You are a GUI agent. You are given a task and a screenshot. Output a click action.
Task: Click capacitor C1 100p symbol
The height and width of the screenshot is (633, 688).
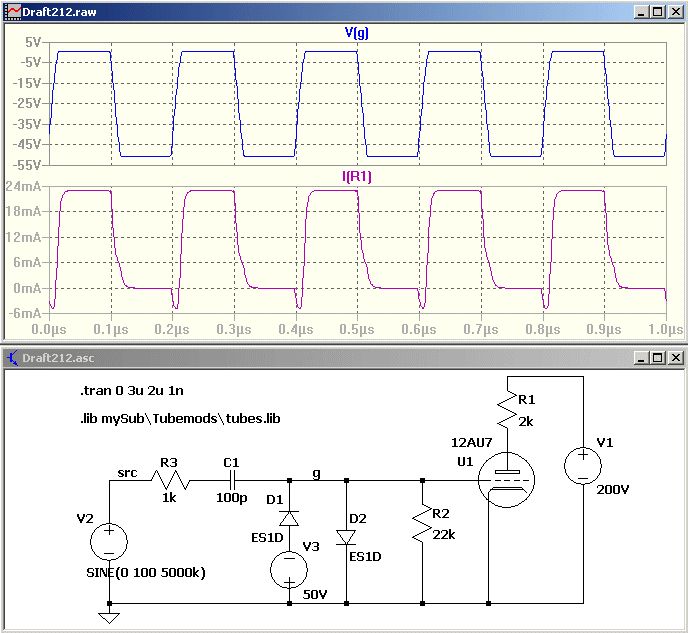pyautogui.click(x=233, y=480)
